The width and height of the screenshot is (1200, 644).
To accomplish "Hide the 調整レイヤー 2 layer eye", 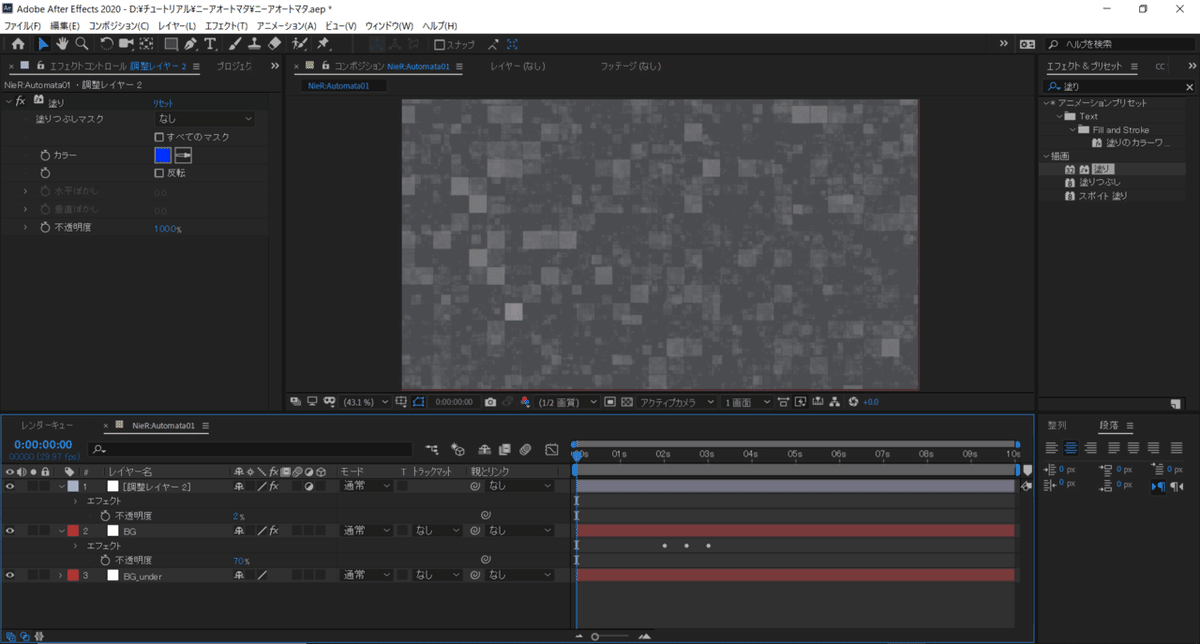I will pyautogui.click(x=10, y=486).
